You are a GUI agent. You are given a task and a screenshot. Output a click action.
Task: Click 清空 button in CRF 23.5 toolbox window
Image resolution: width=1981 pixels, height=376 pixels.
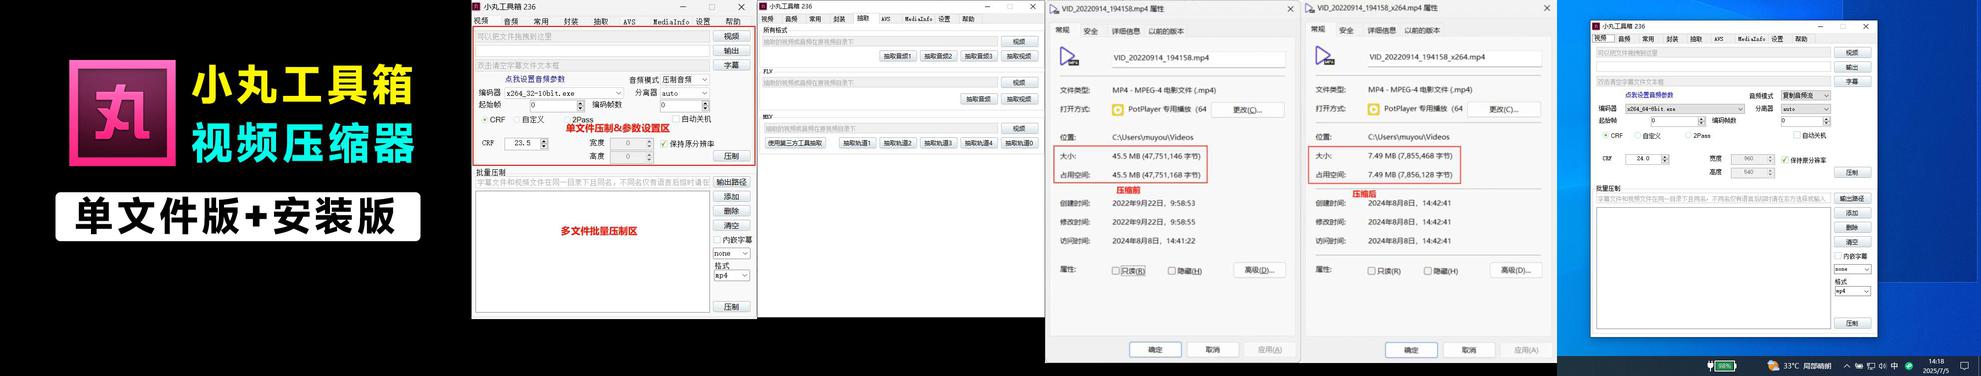coord(731,225)
